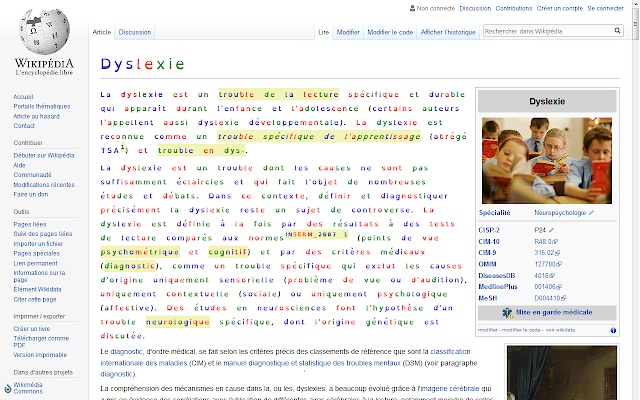Screen dimensions: 640x400
Task: Click Citer cette page link
Action: tap(35, 299)
